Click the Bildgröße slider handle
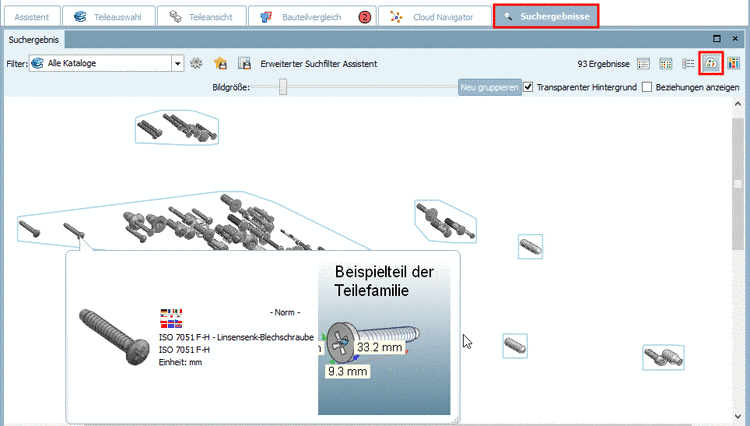750x426 pixels. tap(283, 87)
